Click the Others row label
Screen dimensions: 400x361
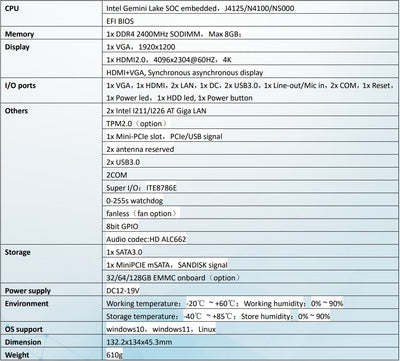pyautogui.click(x=16, y=111)
